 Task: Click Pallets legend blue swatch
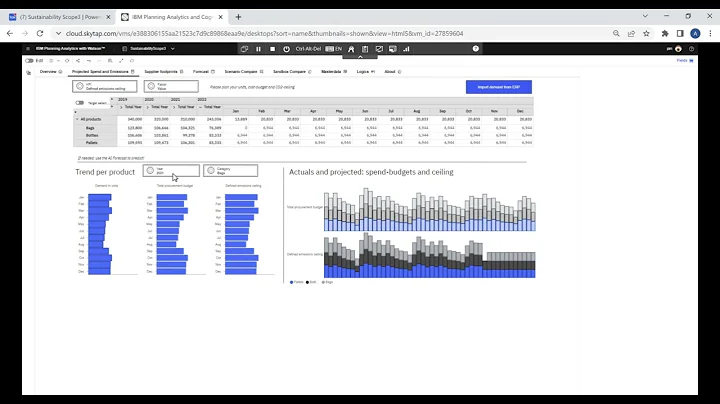coord(292,282)
